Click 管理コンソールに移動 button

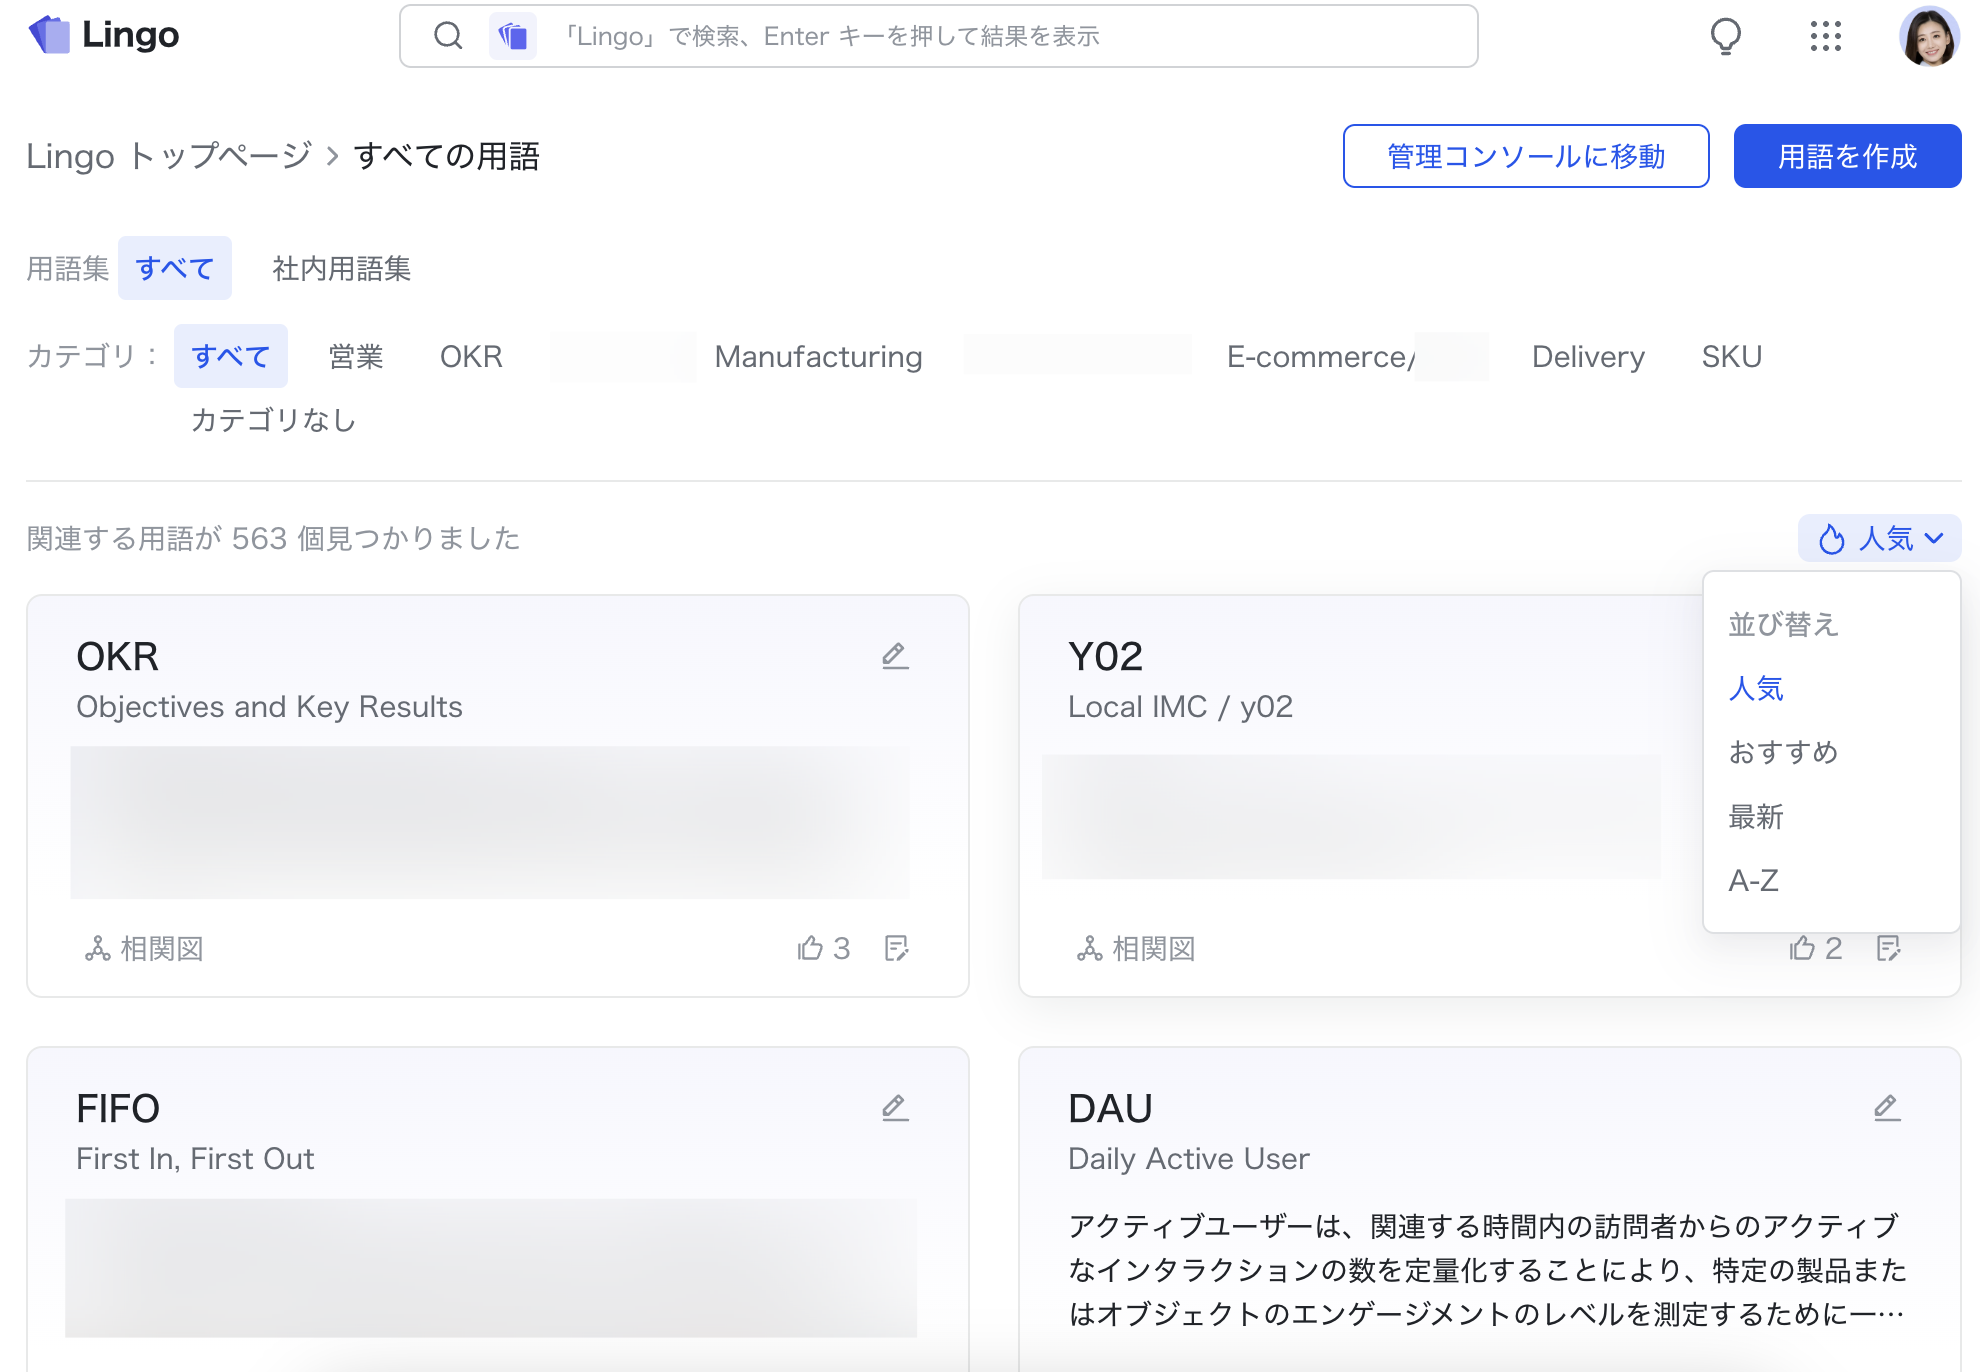coord(1525,157)
